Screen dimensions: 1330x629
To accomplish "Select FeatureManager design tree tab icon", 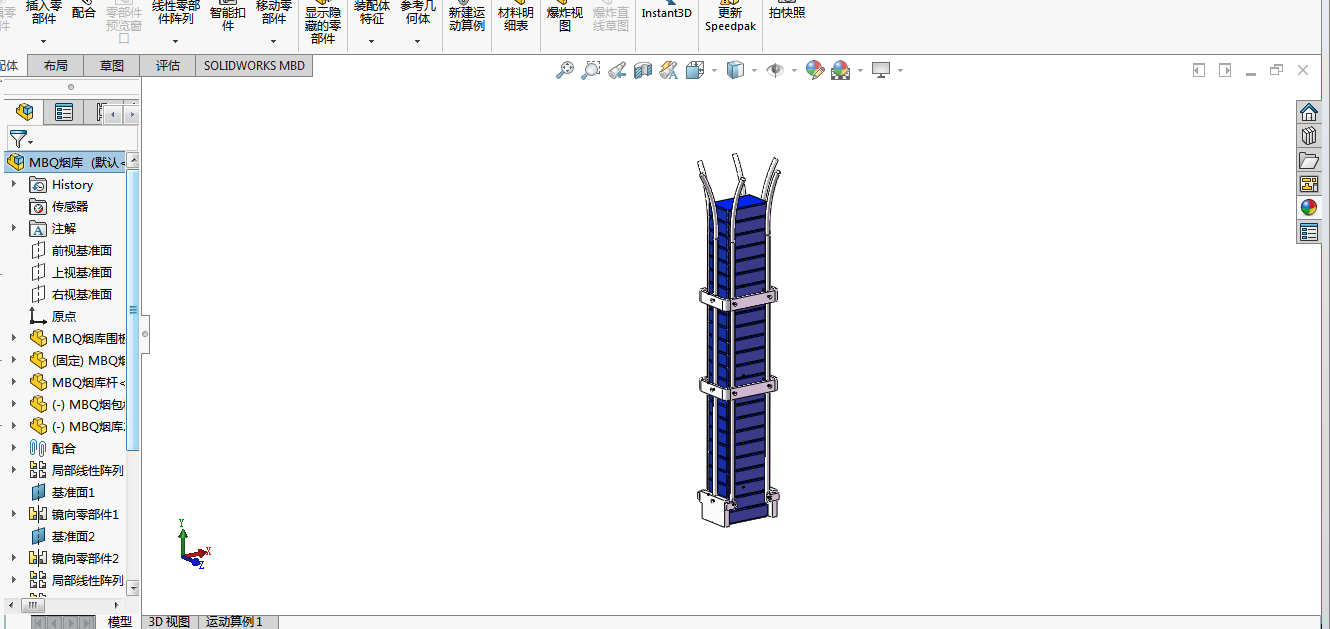I will click(25, 112).
